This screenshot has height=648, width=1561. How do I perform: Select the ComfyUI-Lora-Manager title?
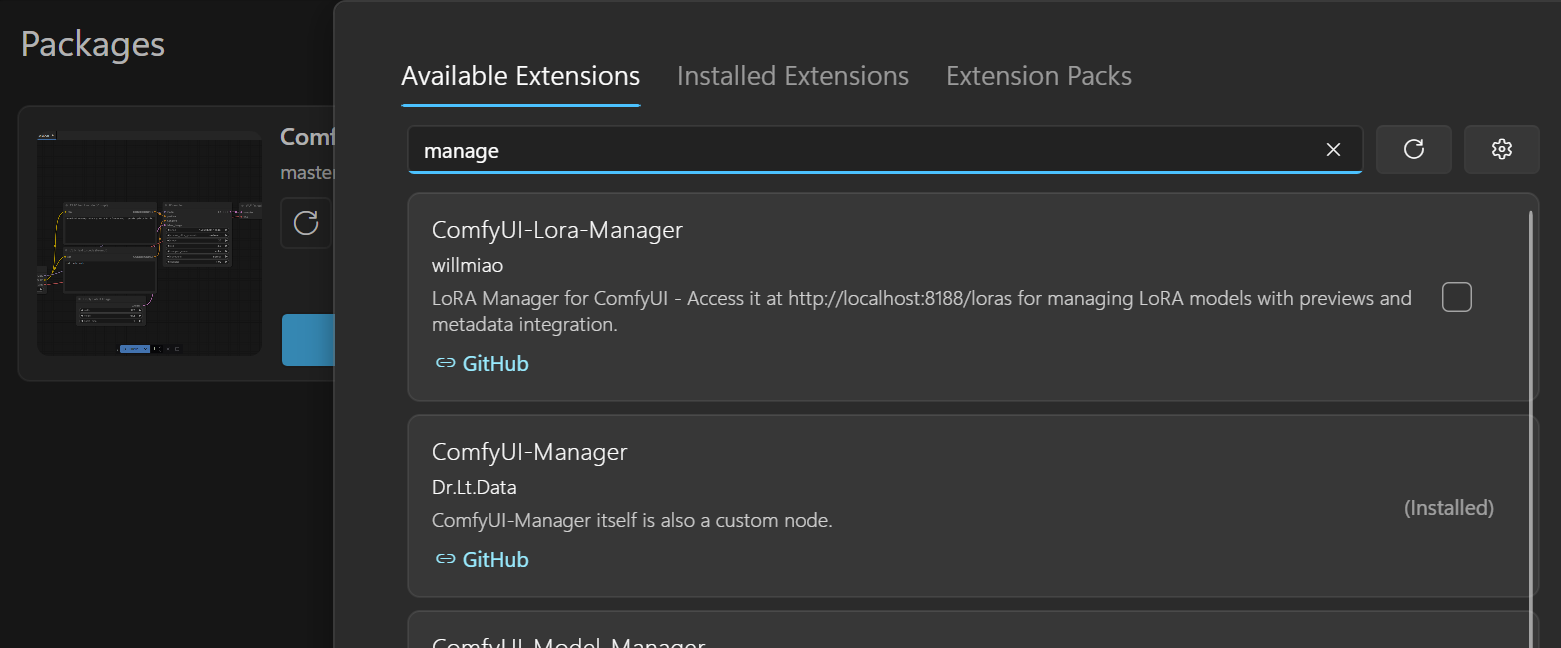[x=557, y=230]
